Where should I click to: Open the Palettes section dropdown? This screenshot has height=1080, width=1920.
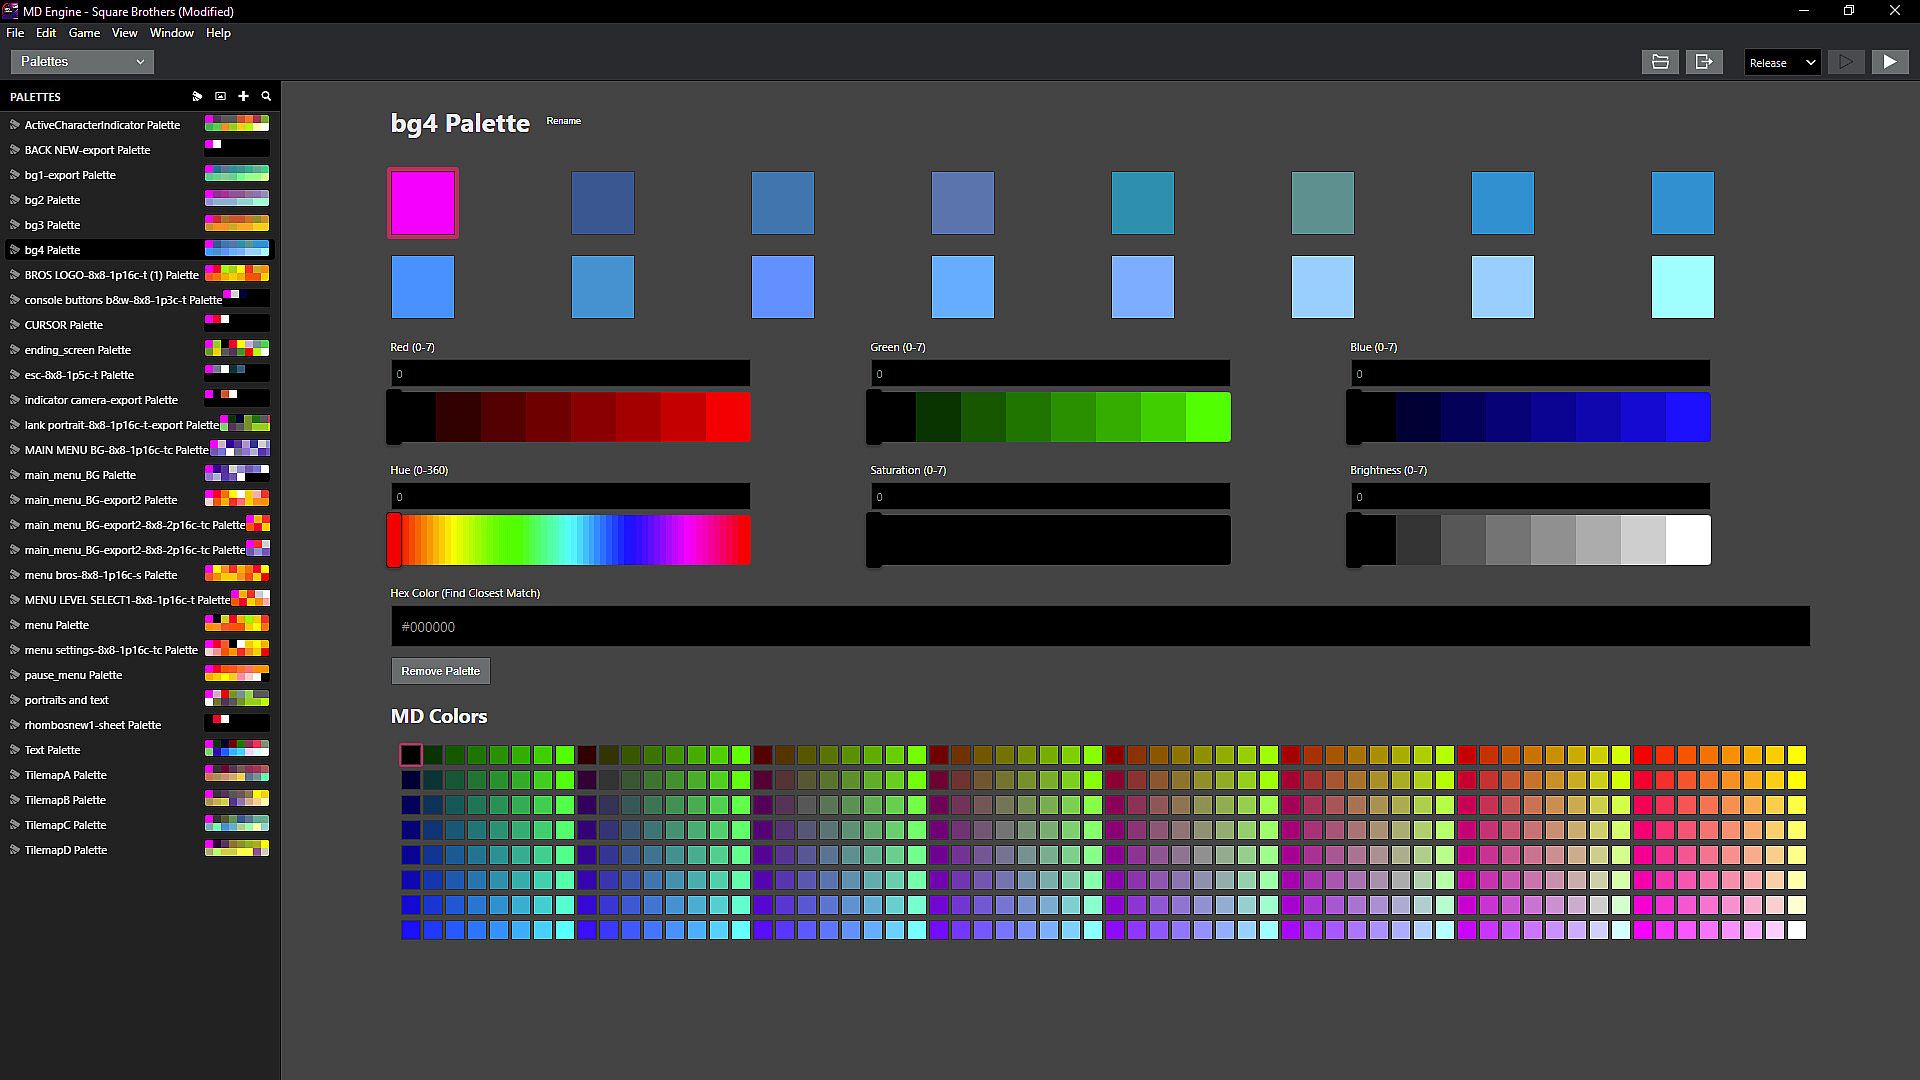coord(82,62)
